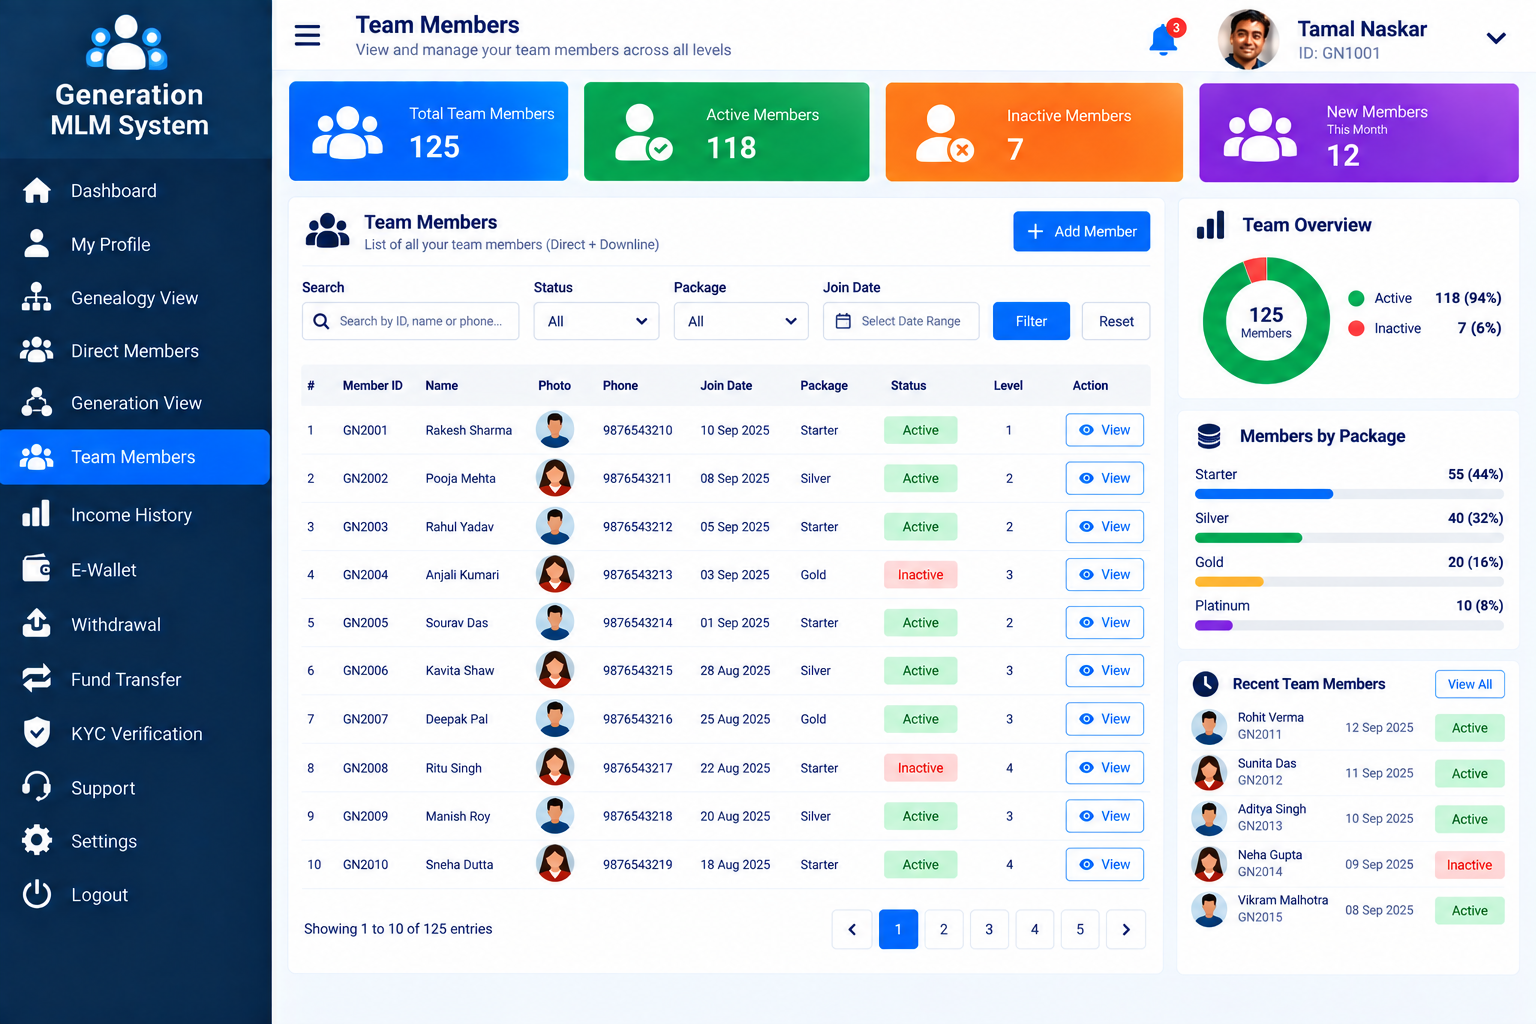Click the Direct Members group icon
Viewport: 1536px width, 1024px height.
pos(37,350)
